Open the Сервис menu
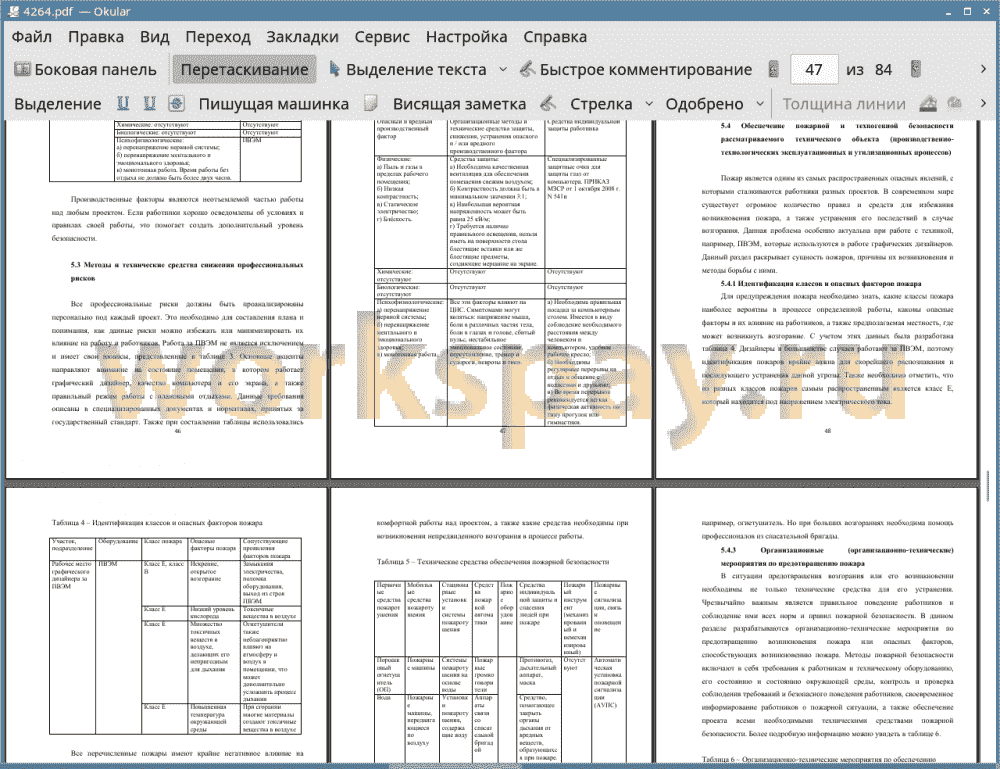 point(382,37)
